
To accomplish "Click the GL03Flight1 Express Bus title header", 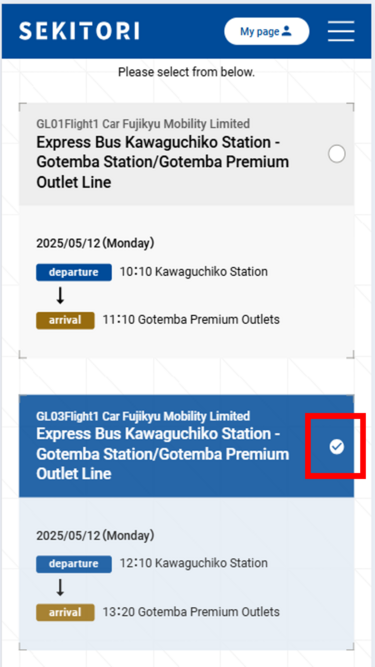I will 186,446.
